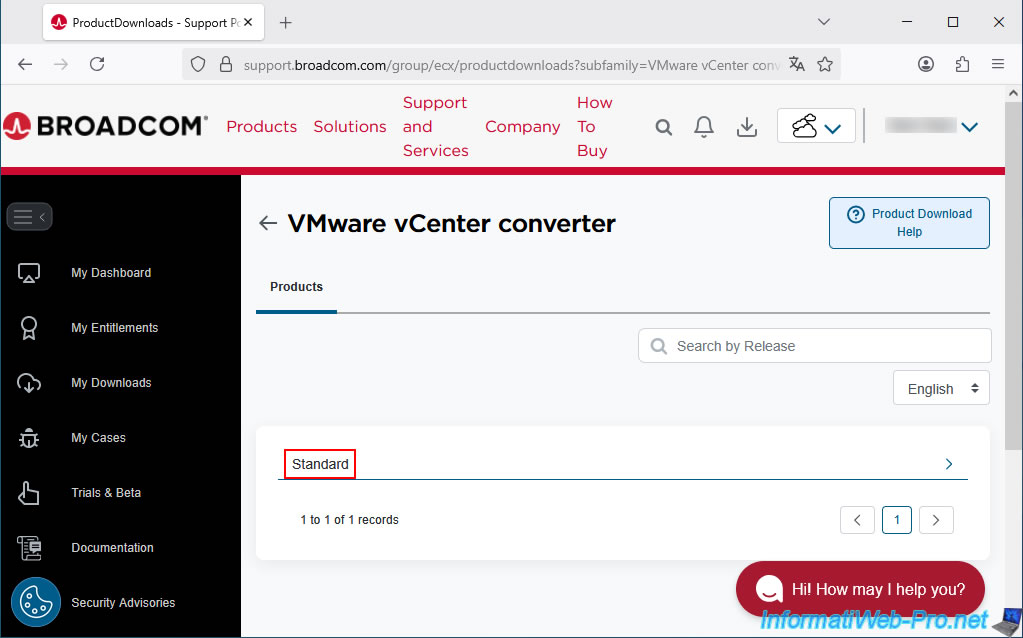
Task: Go back using arrow beside VMware vCenter converter
Action: 267,223
